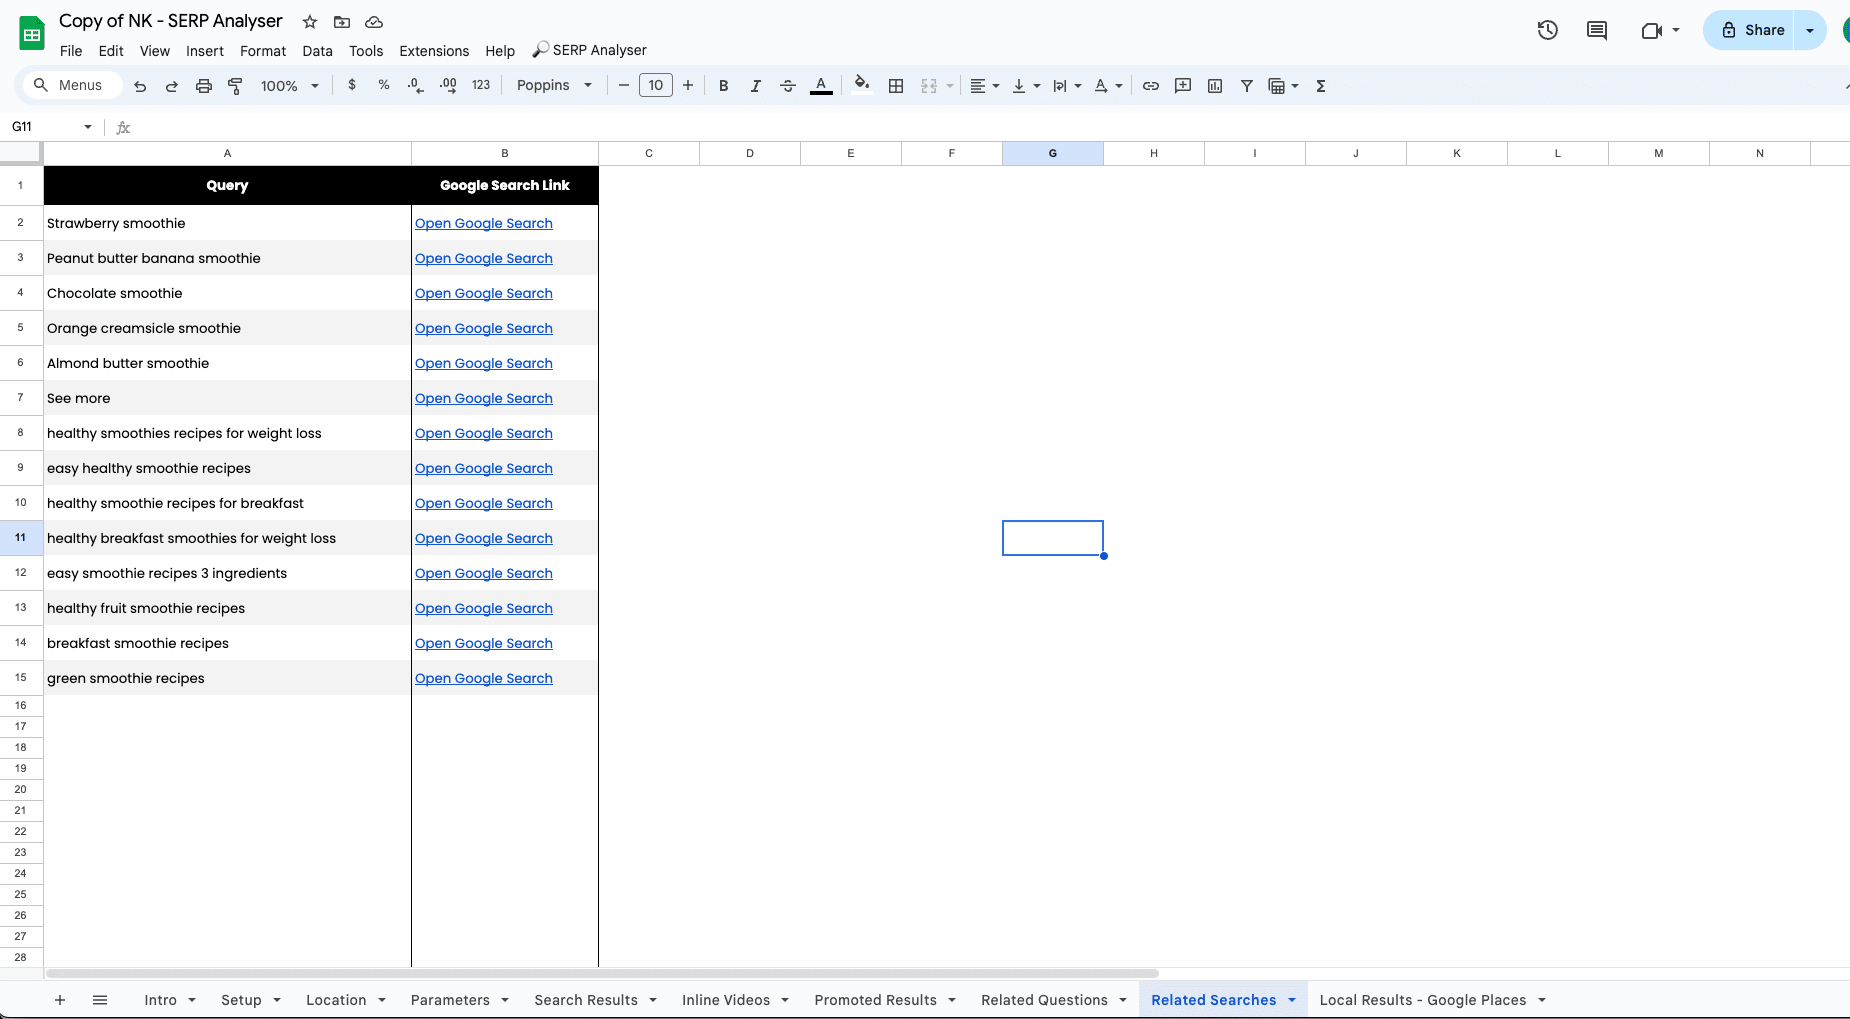Viewport: 1850px width, 1019px height.
Task: Apply strikethrough formatting
Action: (789, 85)
